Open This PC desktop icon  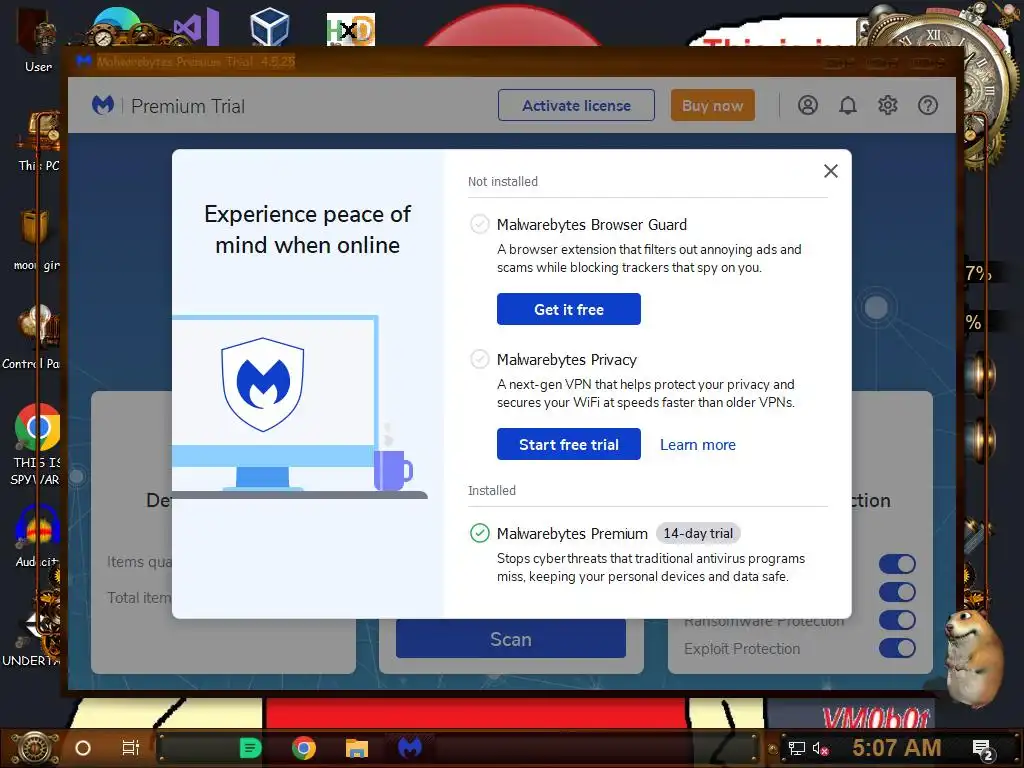[38, 140]
